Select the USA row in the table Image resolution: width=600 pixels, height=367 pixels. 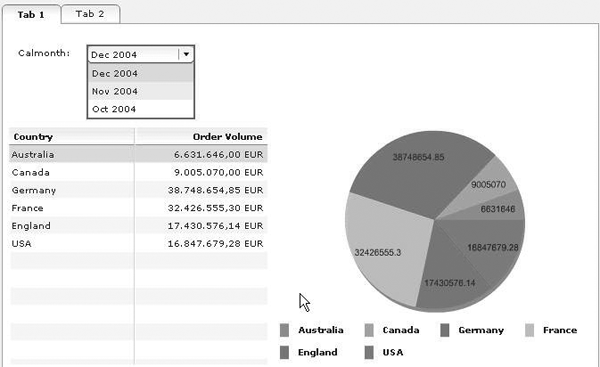tap(138, 243)
